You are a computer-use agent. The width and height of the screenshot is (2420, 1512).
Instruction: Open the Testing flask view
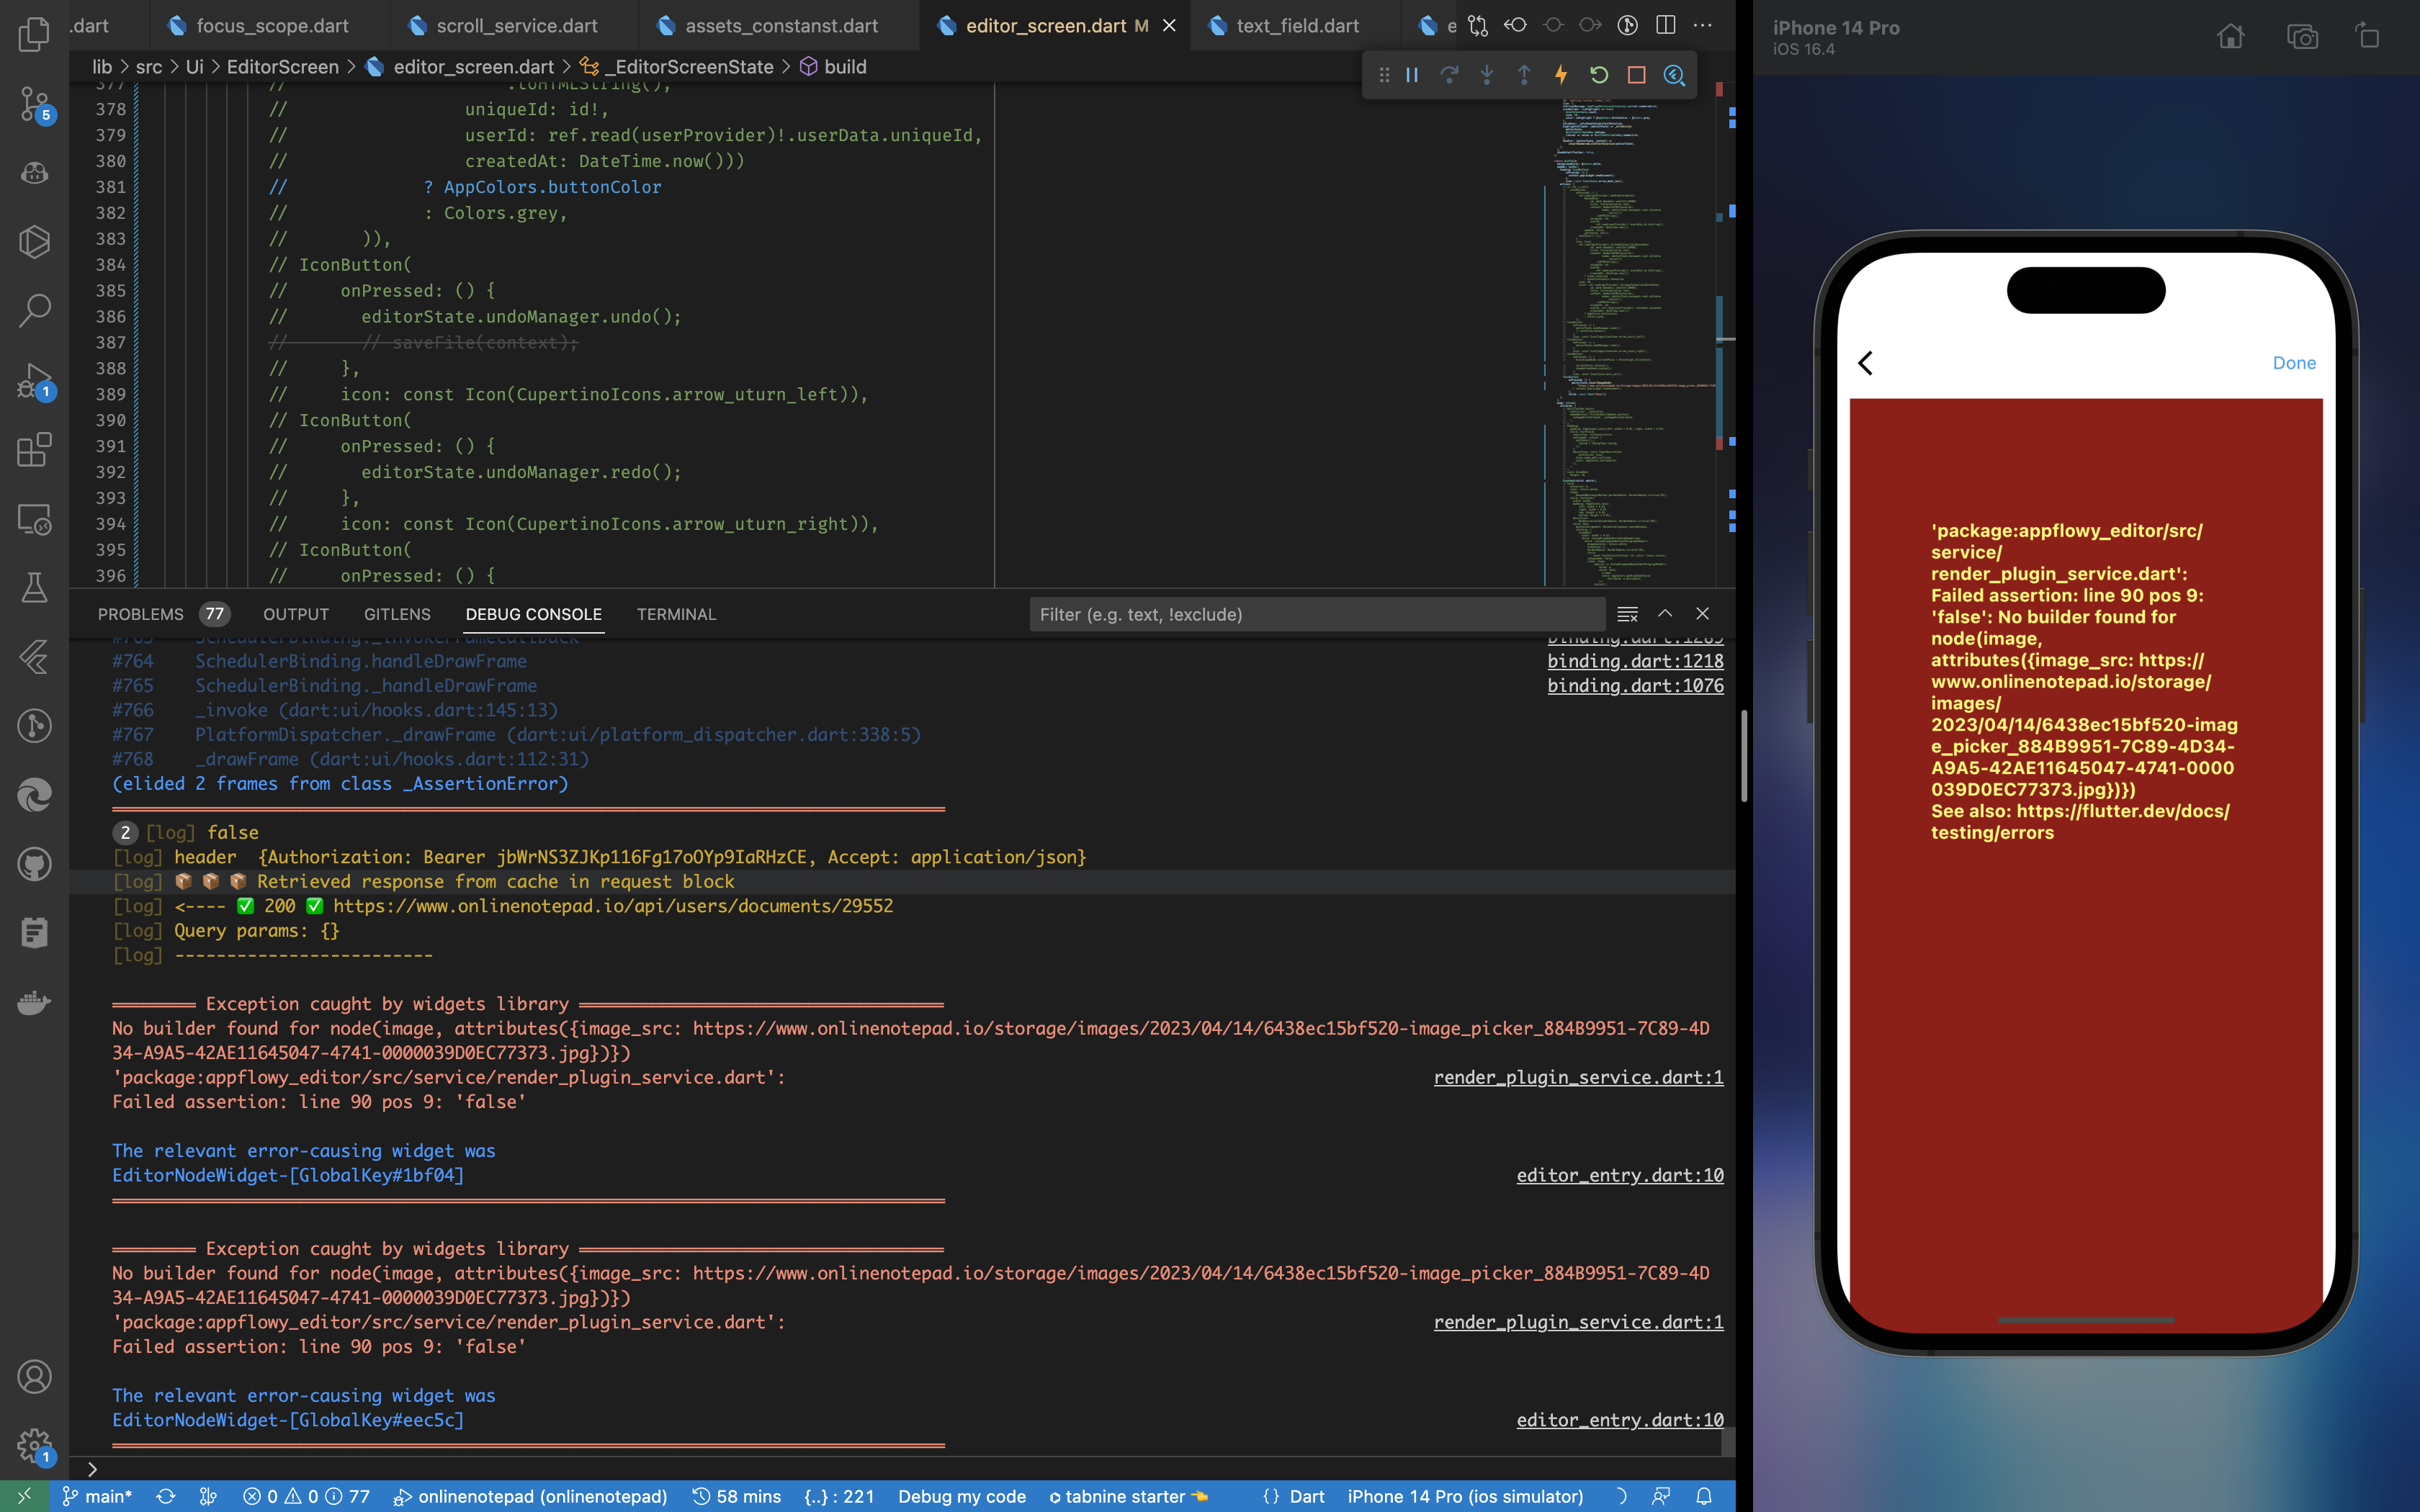pos(34,588)
